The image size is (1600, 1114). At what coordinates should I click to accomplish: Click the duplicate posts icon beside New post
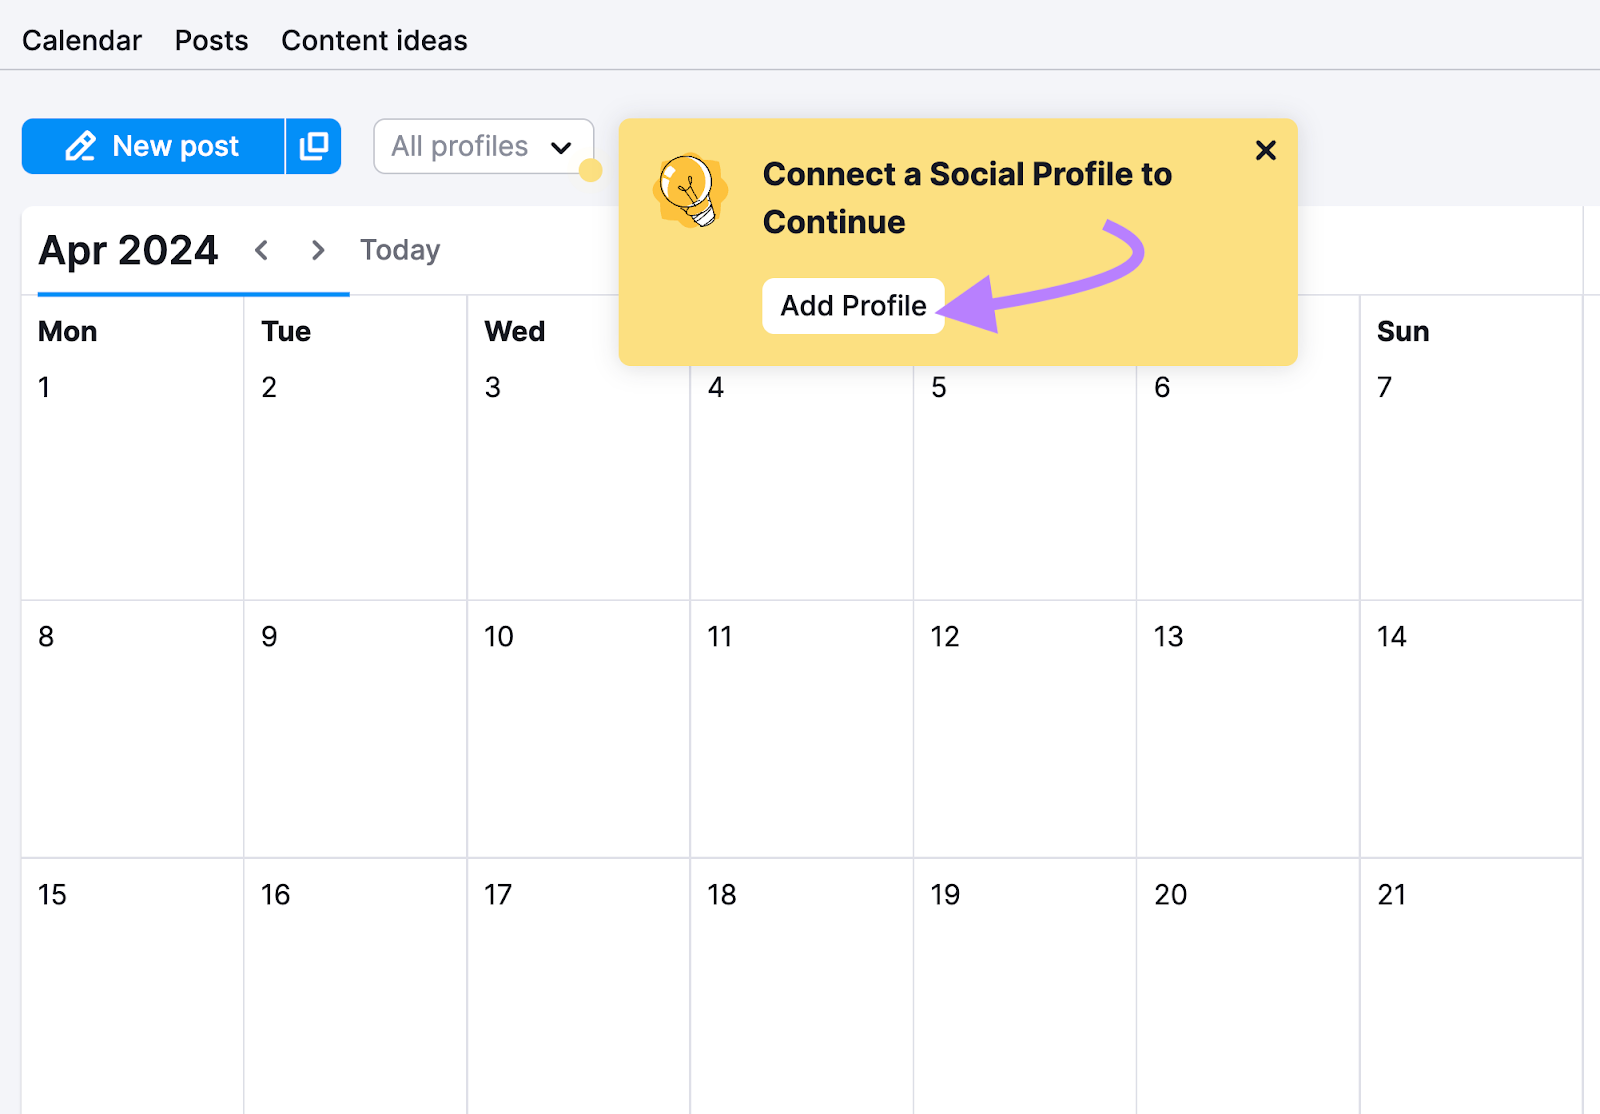(x=313, y=146)
